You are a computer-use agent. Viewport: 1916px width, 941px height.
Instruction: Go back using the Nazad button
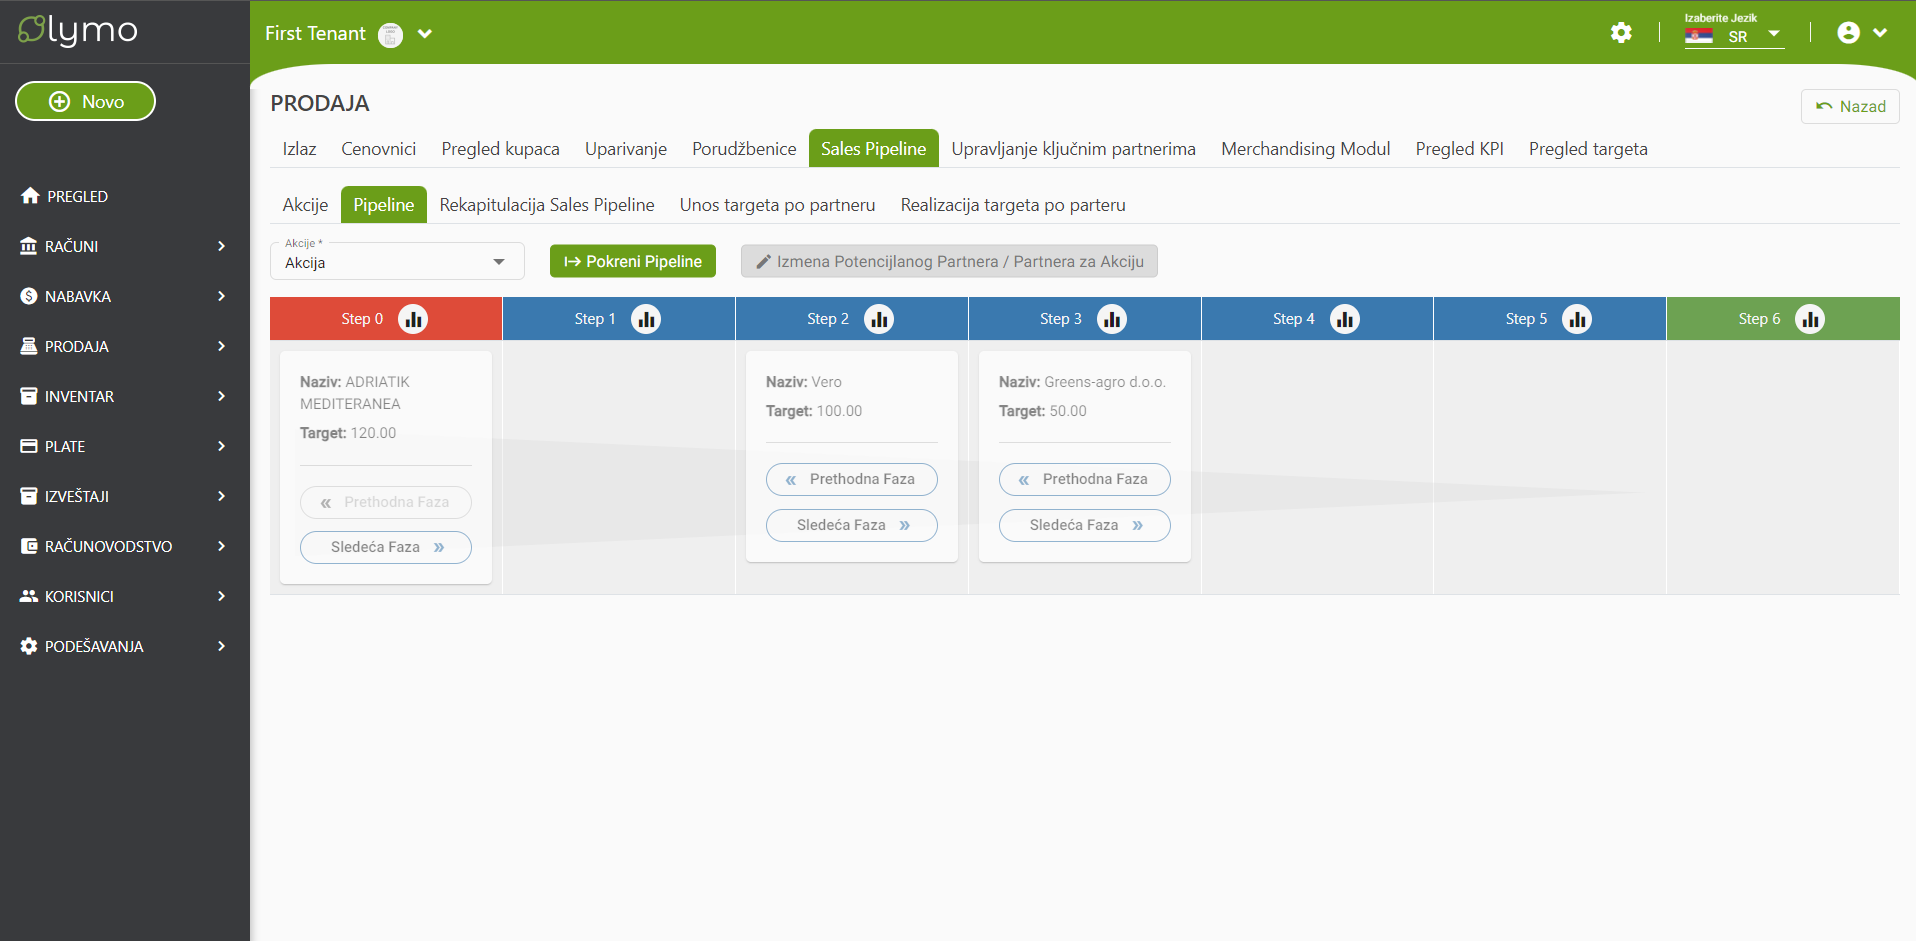pos(1850,107)
